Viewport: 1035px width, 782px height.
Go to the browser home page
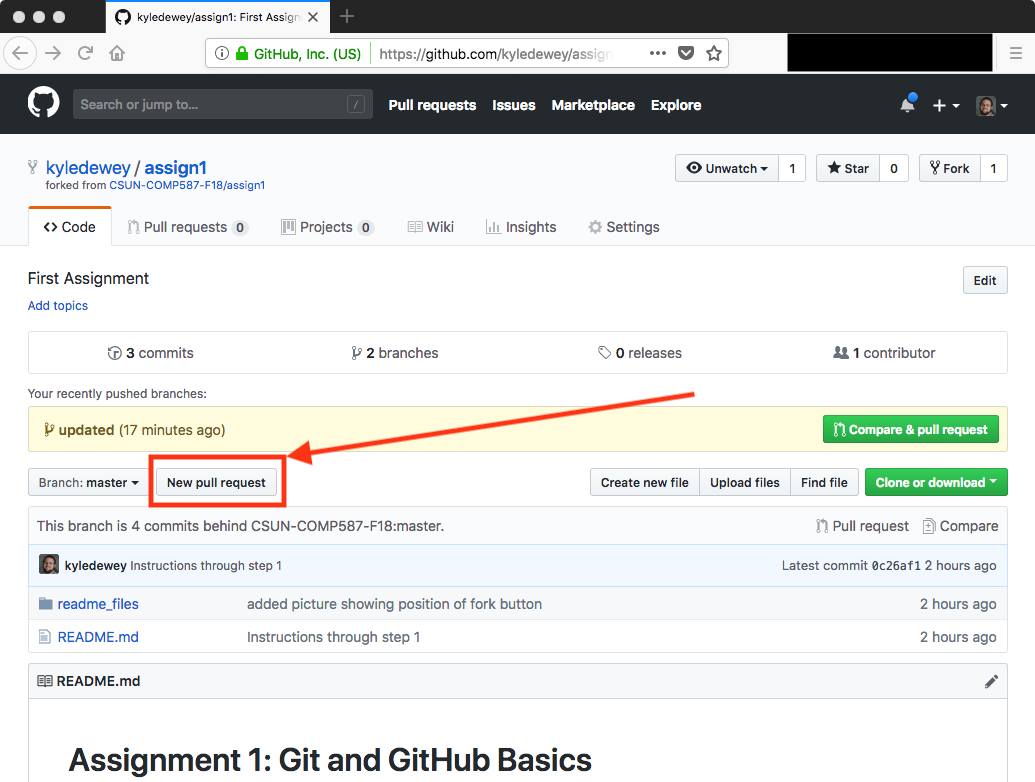tap(117, 53)
